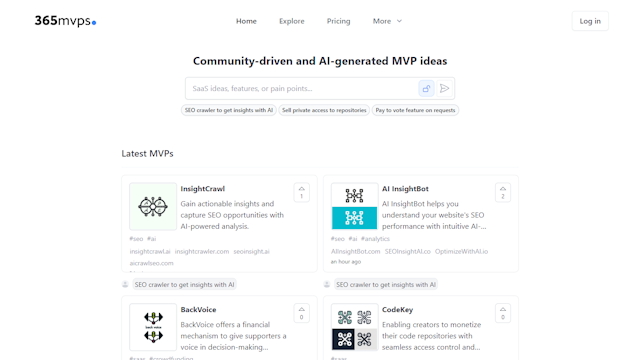Open the InsightCrawl logo thumbnail
The width and height of the screenshot is (640, 360).
[x=153, y=207]
